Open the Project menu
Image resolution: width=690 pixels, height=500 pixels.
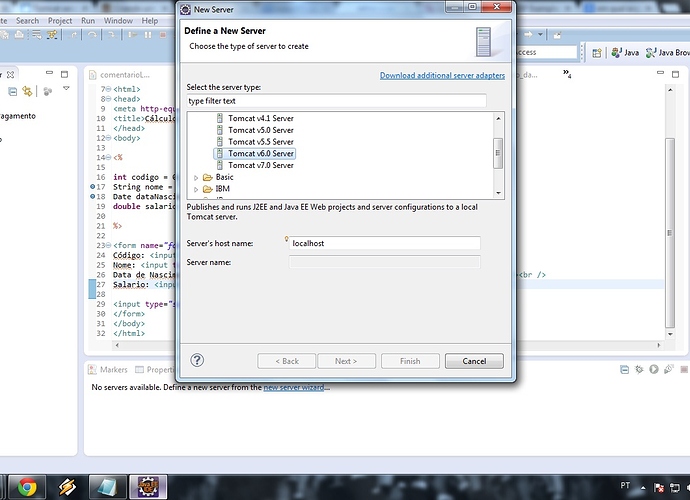tap(60, 21)
